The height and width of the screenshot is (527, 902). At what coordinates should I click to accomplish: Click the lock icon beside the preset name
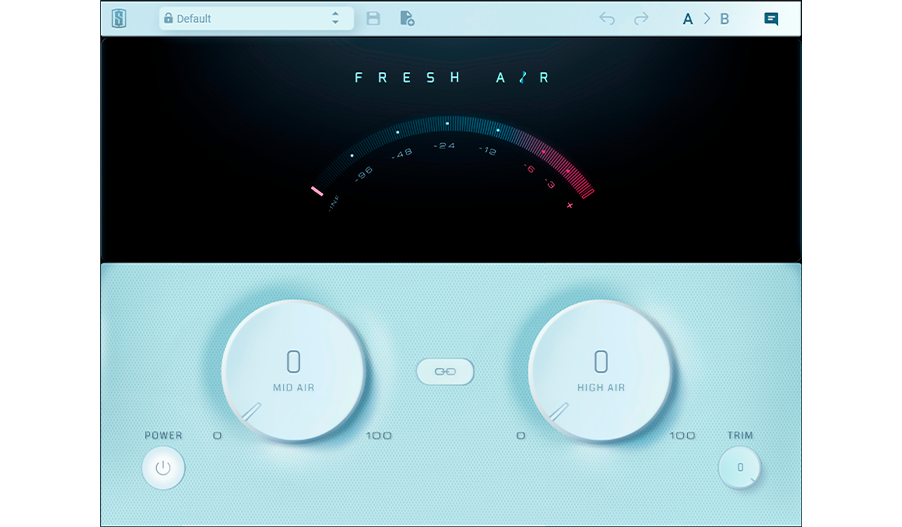168,19
